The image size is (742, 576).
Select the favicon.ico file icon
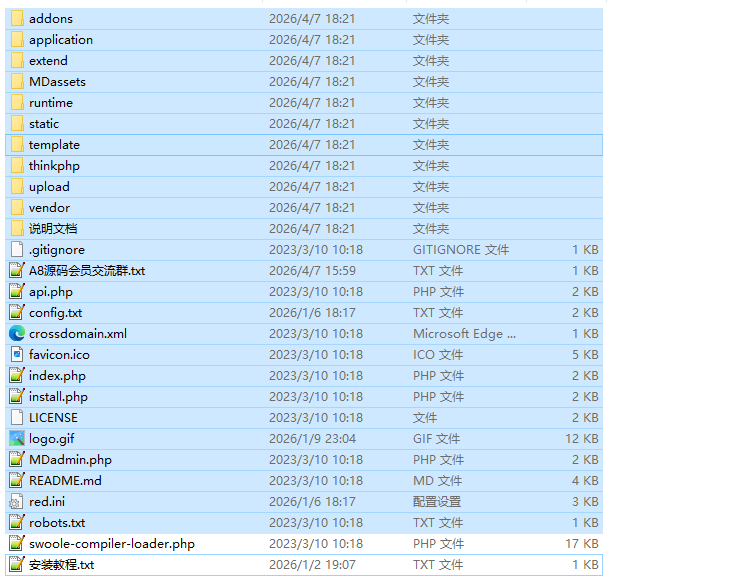click(17, 354)
